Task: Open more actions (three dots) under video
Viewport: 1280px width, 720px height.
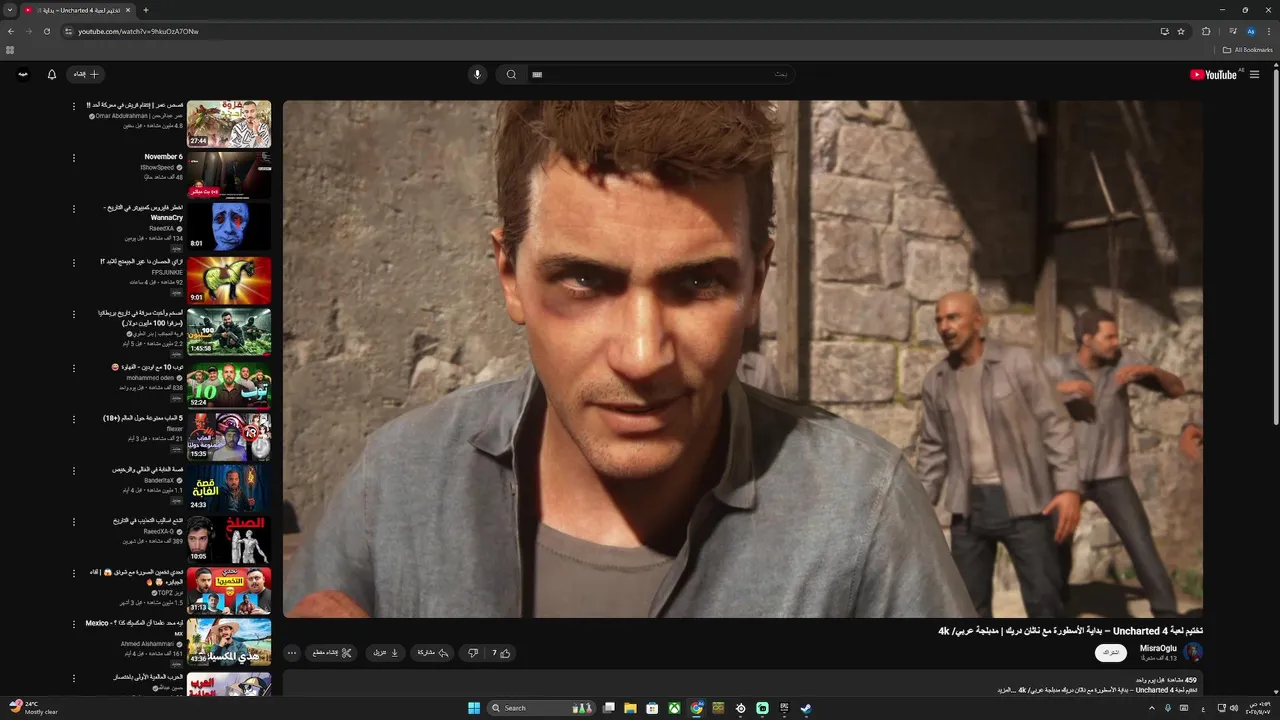Action: [292, 653]
